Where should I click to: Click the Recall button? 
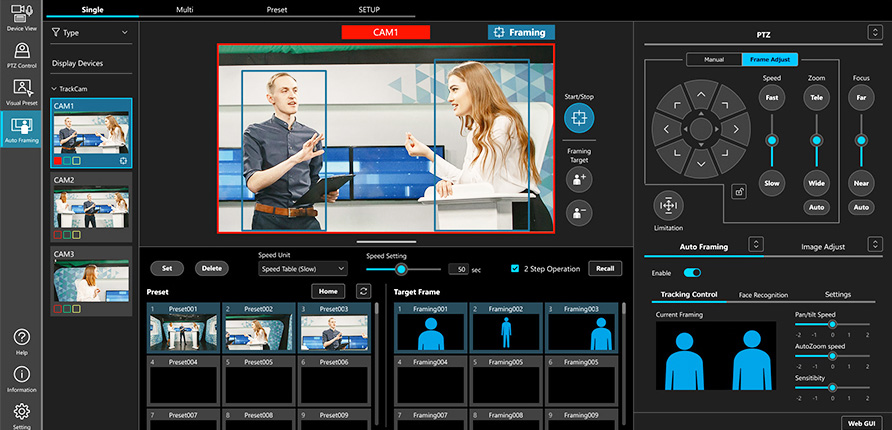pyautogui.click(x=605, y=269)
